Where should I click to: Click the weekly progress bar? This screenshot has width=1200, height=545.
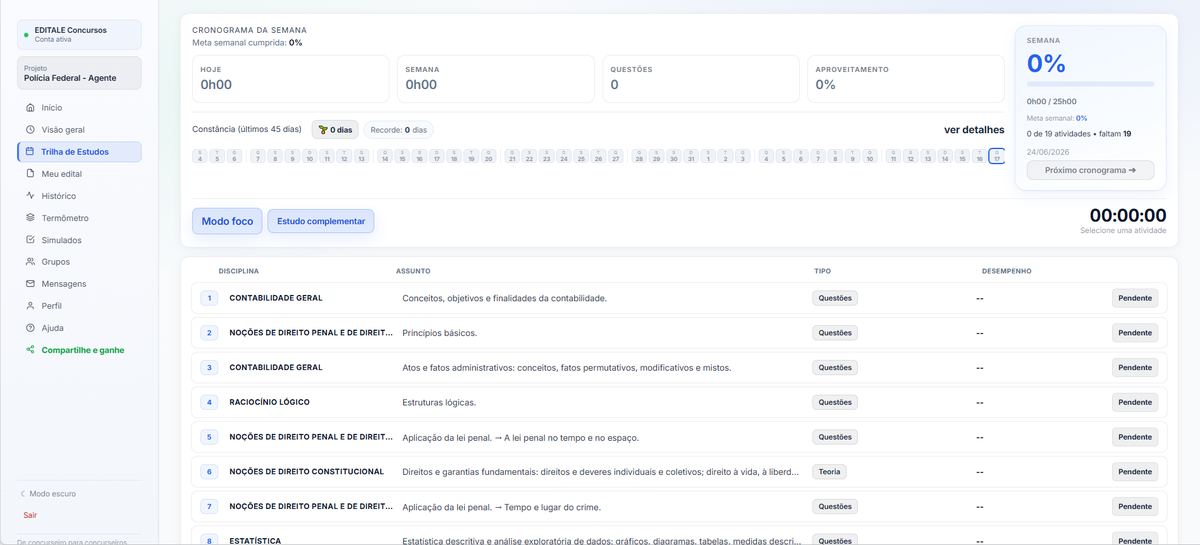[x=1090, y=84]
